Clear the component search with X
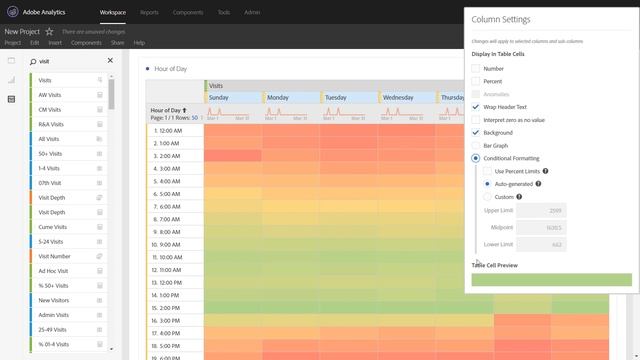Screen dimensions: 640x360 pyautogui.click(x=110, y=60)
